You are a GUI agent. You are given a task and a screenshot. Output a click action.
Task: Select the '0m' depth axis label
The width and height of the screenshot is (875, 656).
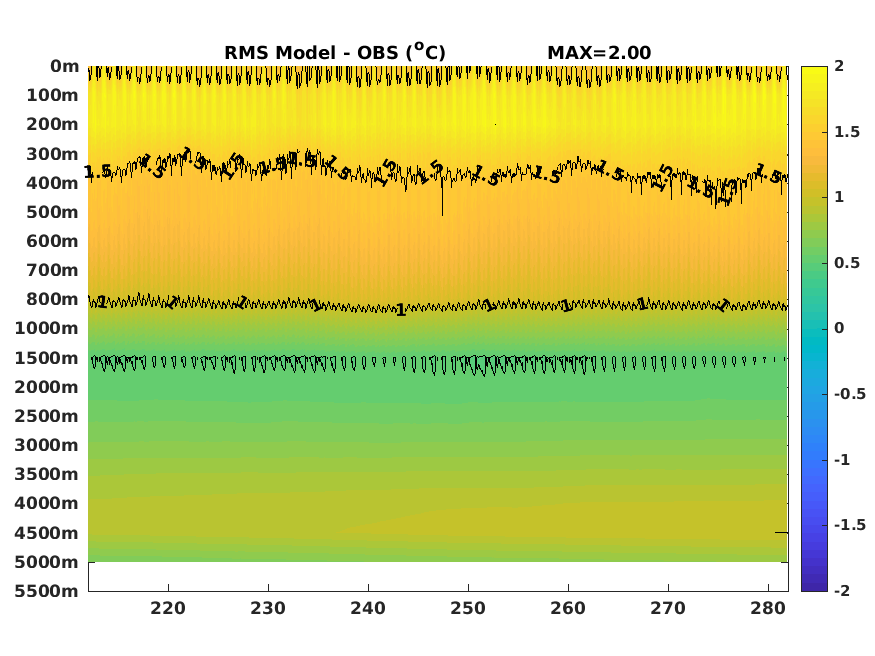coord(65,66)
